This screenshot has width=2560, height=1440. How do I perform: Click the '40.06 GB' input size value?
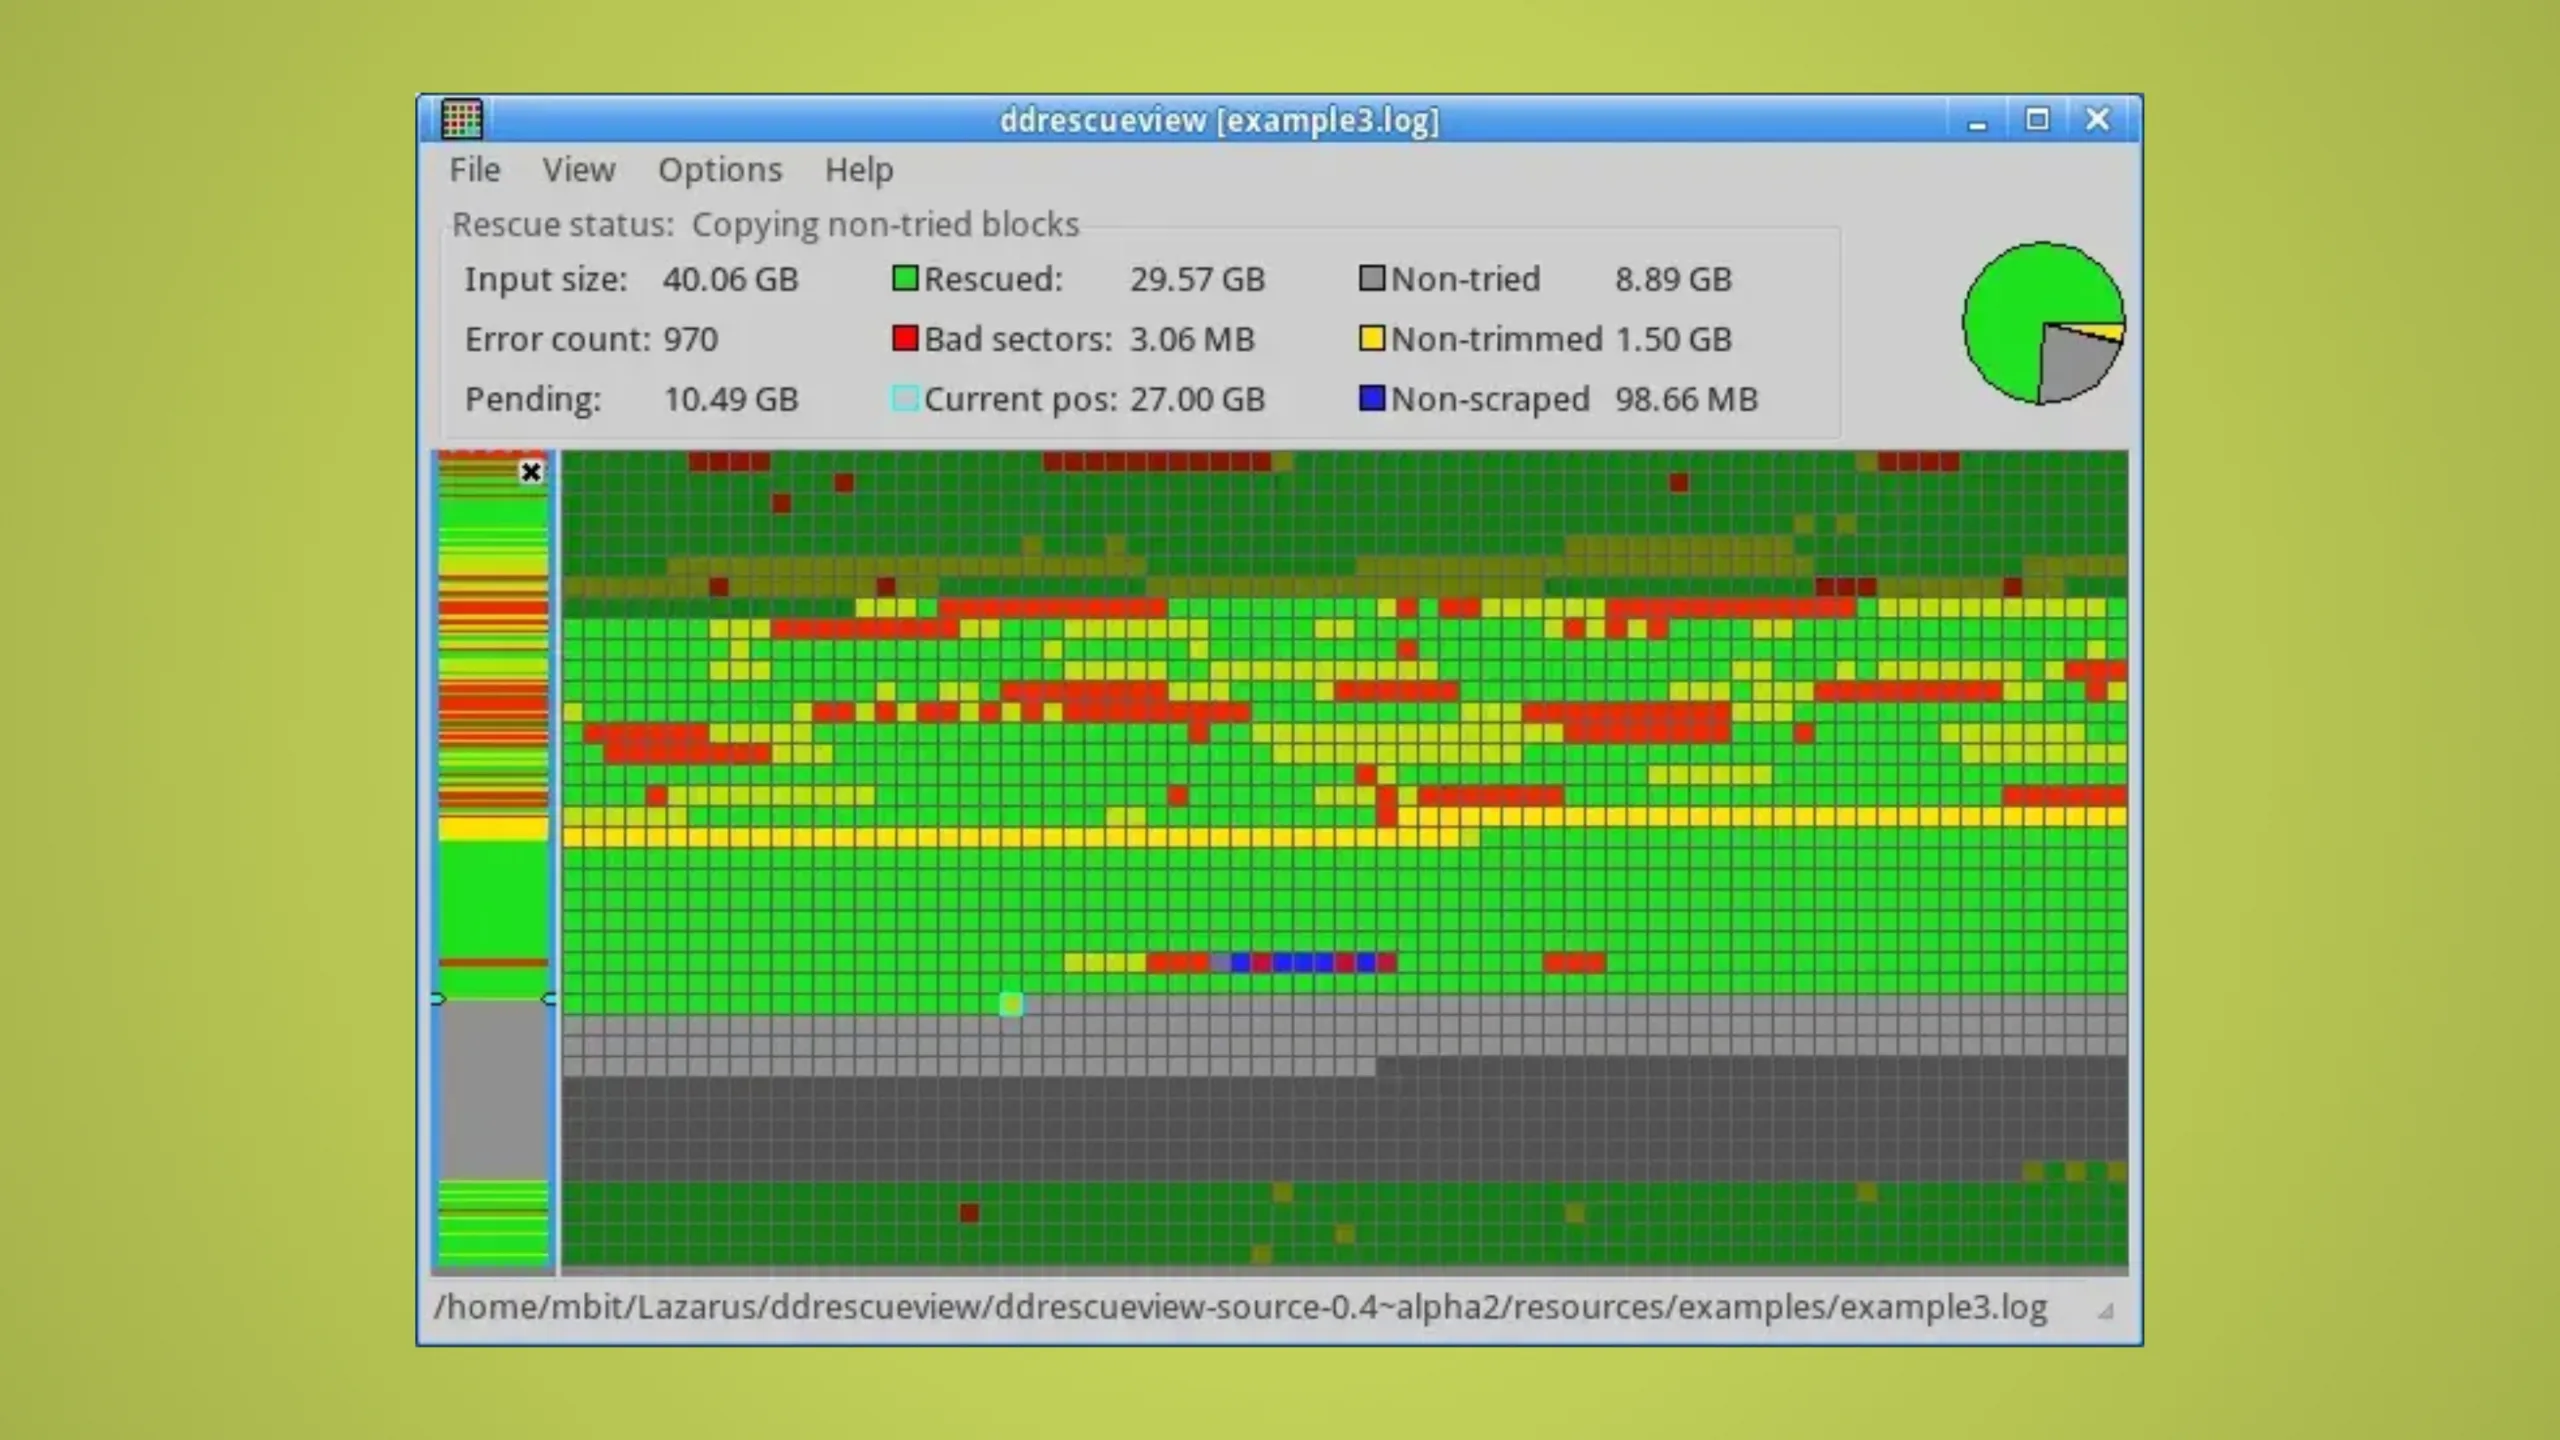pyautogui.click(x=731, y=279)
